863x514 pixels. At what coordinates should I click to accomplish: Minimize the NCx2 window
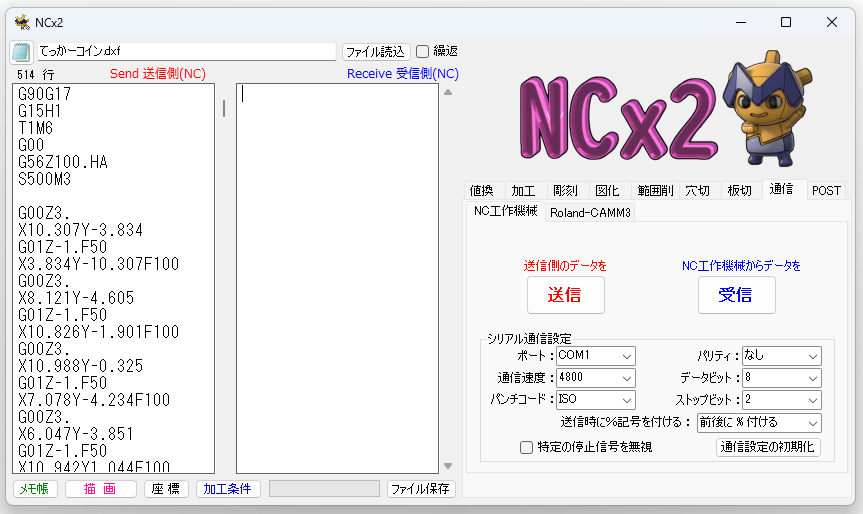point(741,22)
